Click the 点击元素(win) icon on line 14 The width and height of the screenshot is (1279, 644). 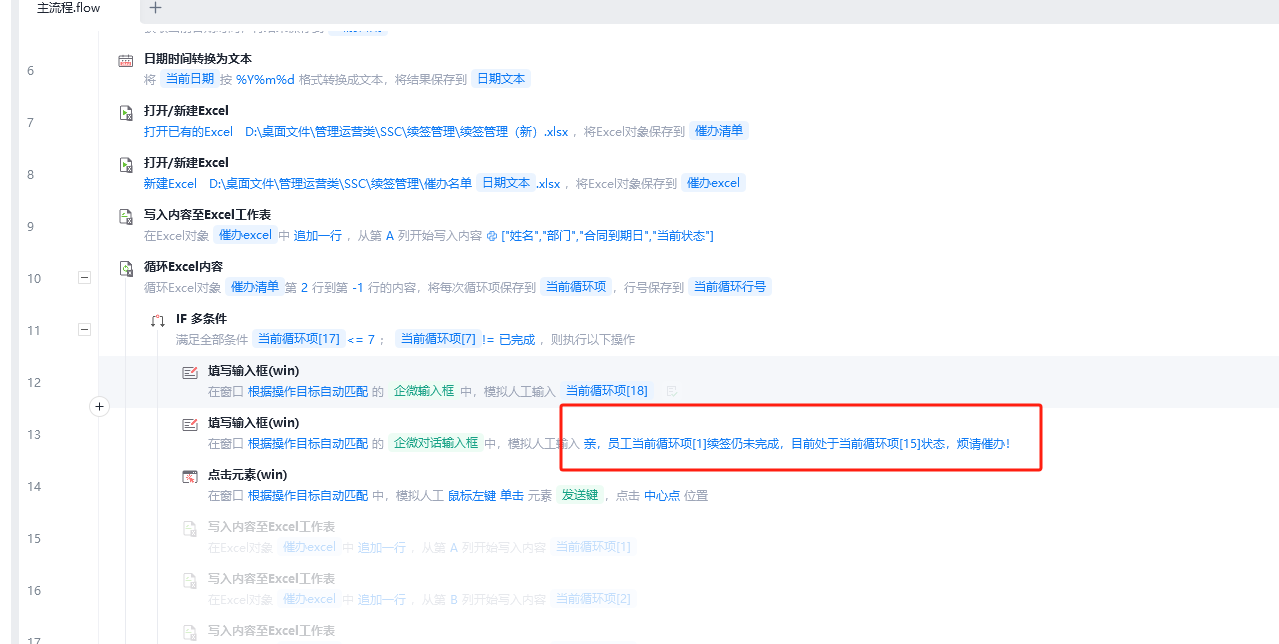click(x=190, y=477)
